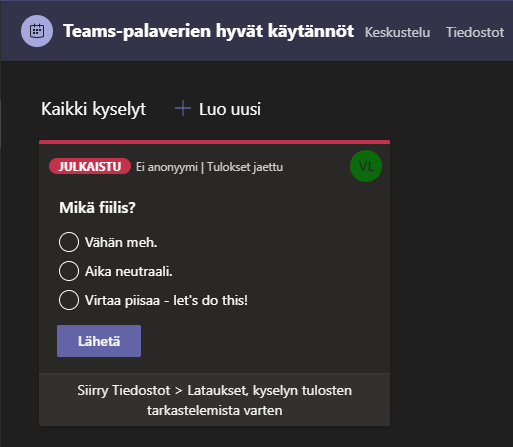Image resolution: width=513 pixels, height=447 pixels.
Task: Click the plus icon beside Luo uusi
Action: point(183,109)
